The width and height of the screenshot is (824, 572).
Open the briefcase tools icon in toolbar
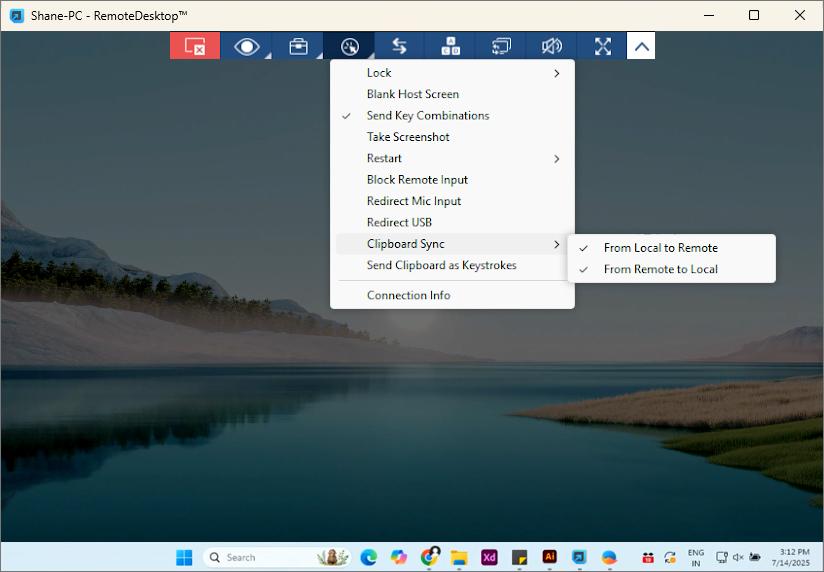[x=298, y=46]
